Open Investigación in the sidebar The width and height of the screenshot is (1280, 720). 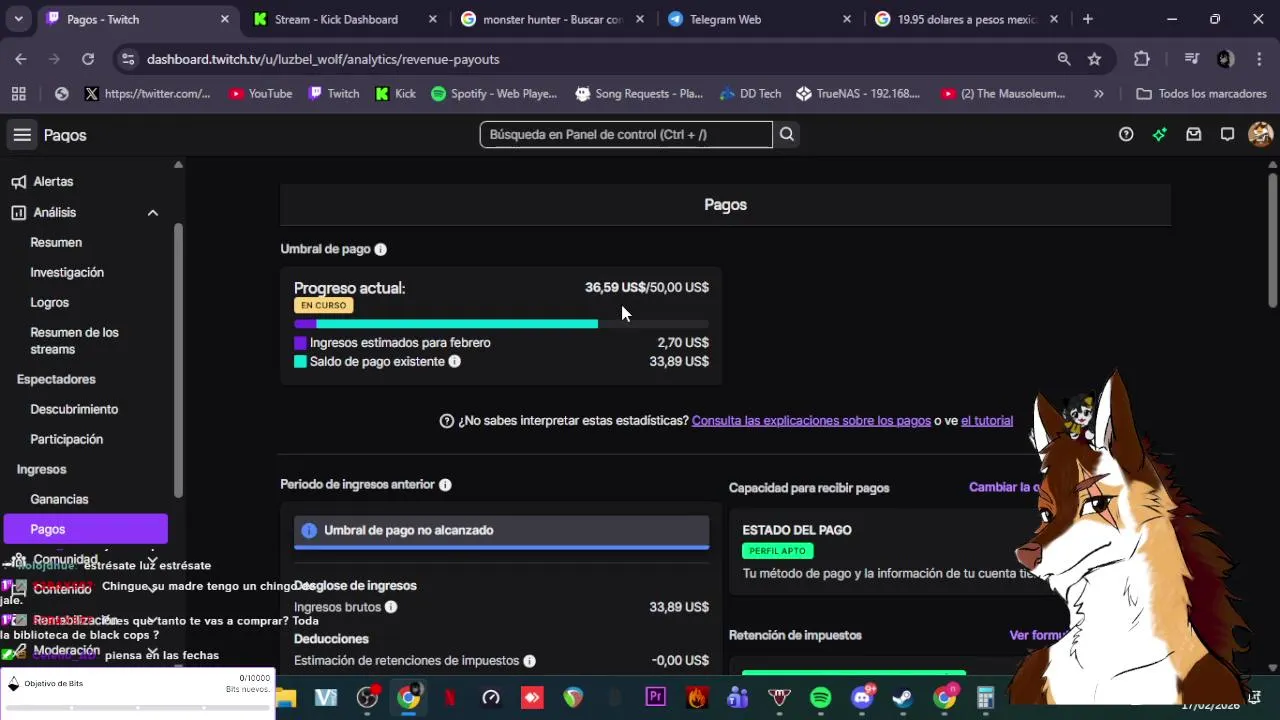[x=67, y=272]
